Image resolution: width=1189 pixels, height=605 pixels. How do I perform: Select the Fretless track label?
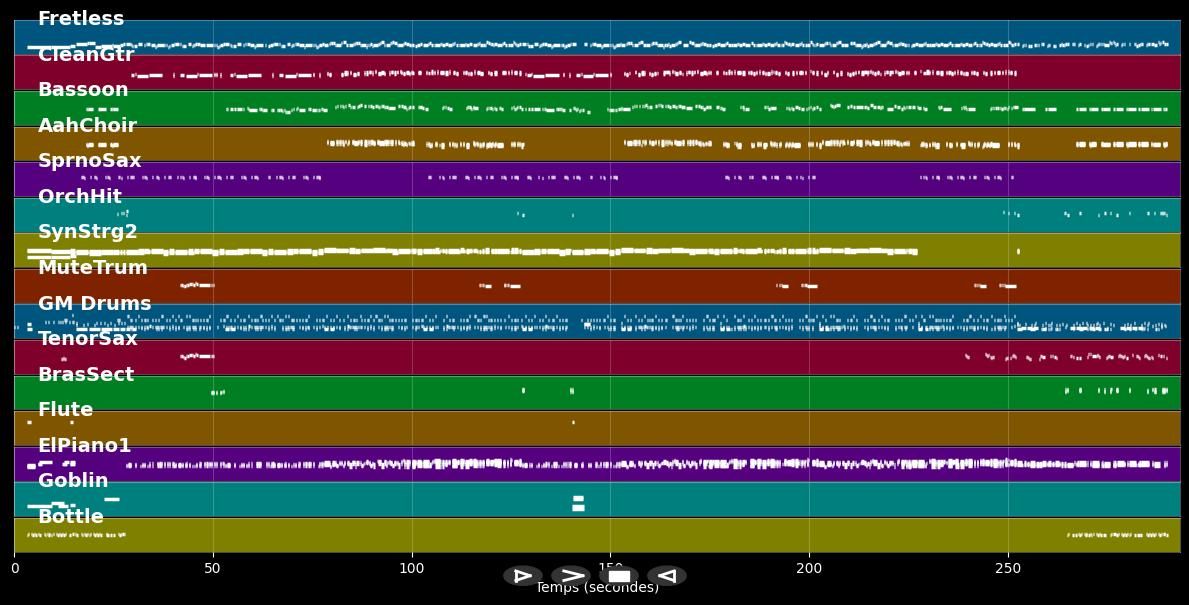81,19
